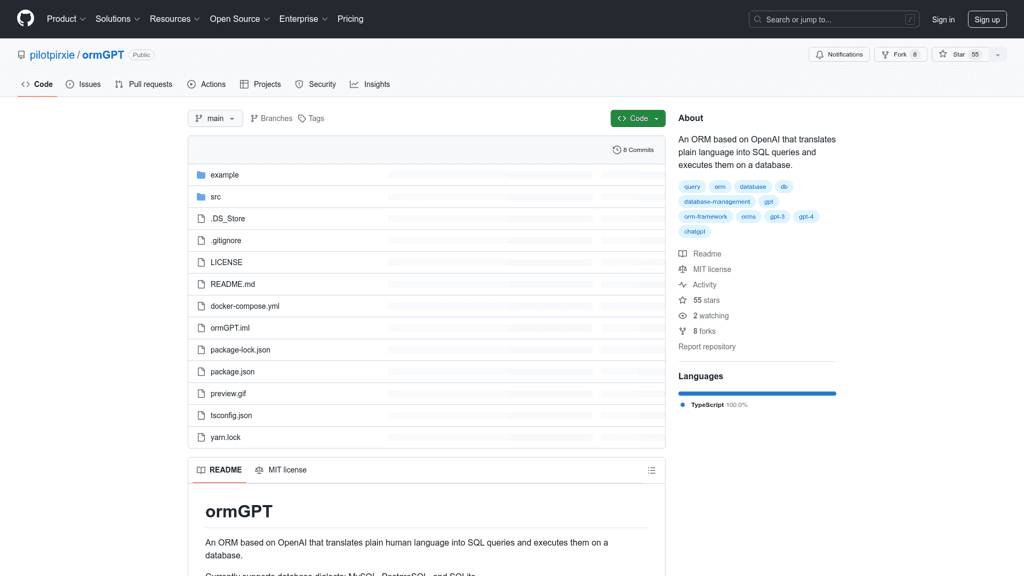Switch to the Issues tab

[83, 84]
